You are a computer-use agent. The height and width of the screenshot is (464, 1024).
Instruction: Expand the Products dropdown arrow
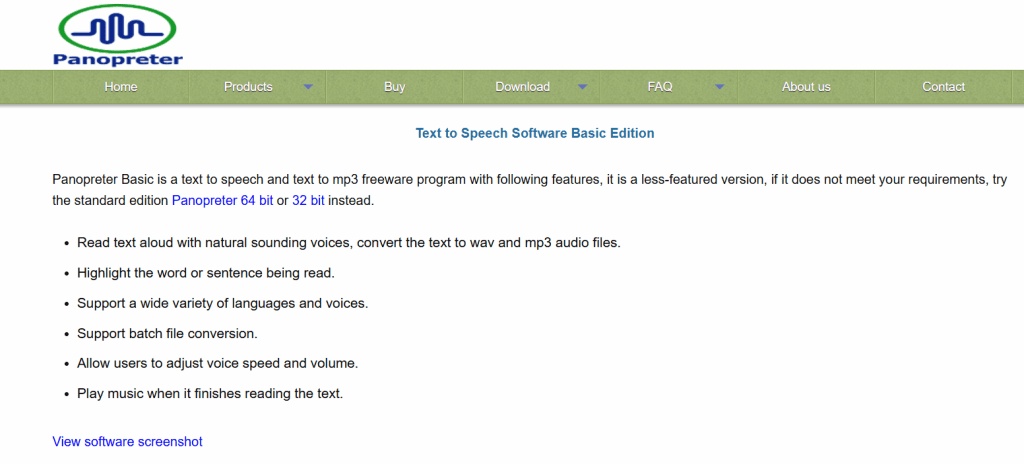(x=308, y=87)
